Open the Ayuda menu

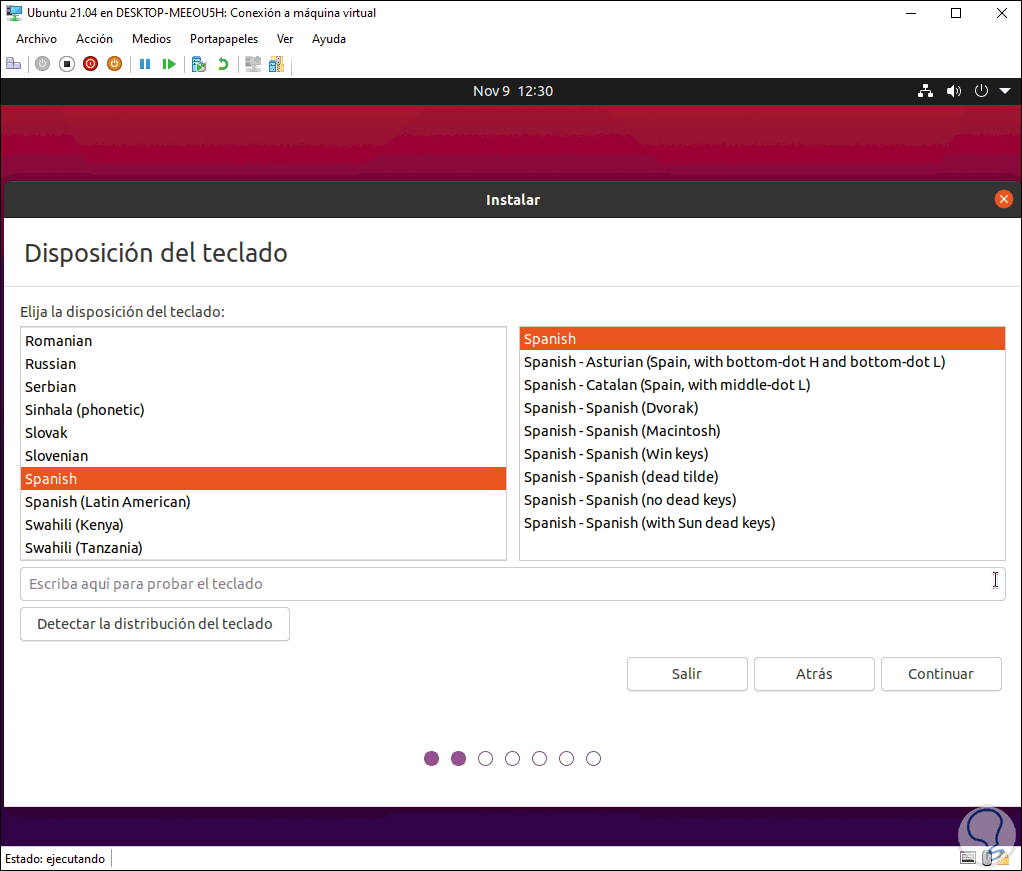(328, 39)
